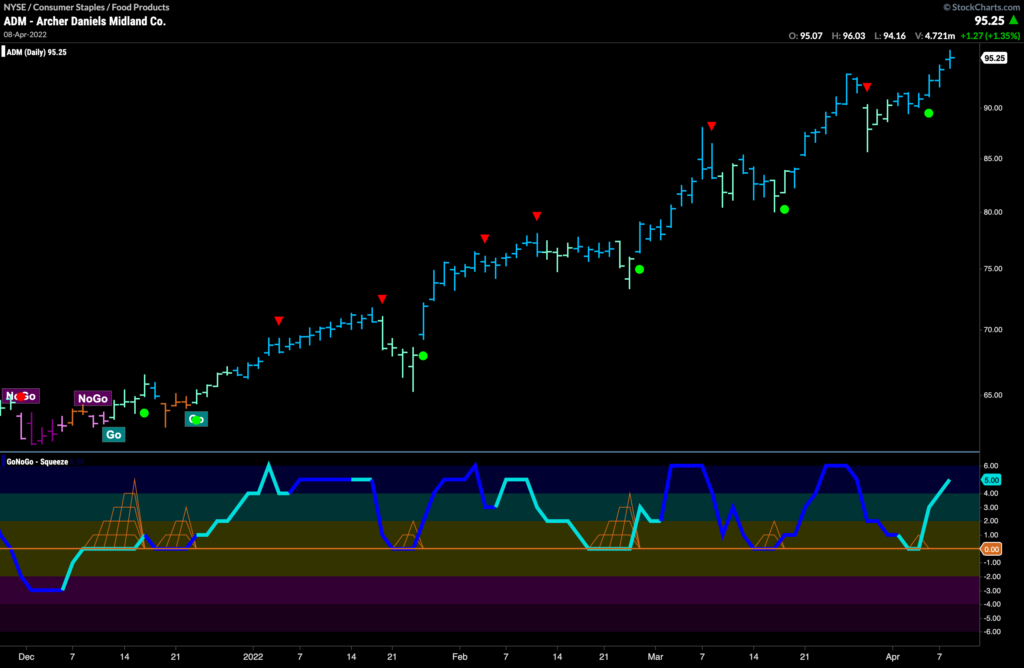Click the V: 4.721m volume value
Image resolution: width=1024 pixels, height=668 pixels.
935,36
